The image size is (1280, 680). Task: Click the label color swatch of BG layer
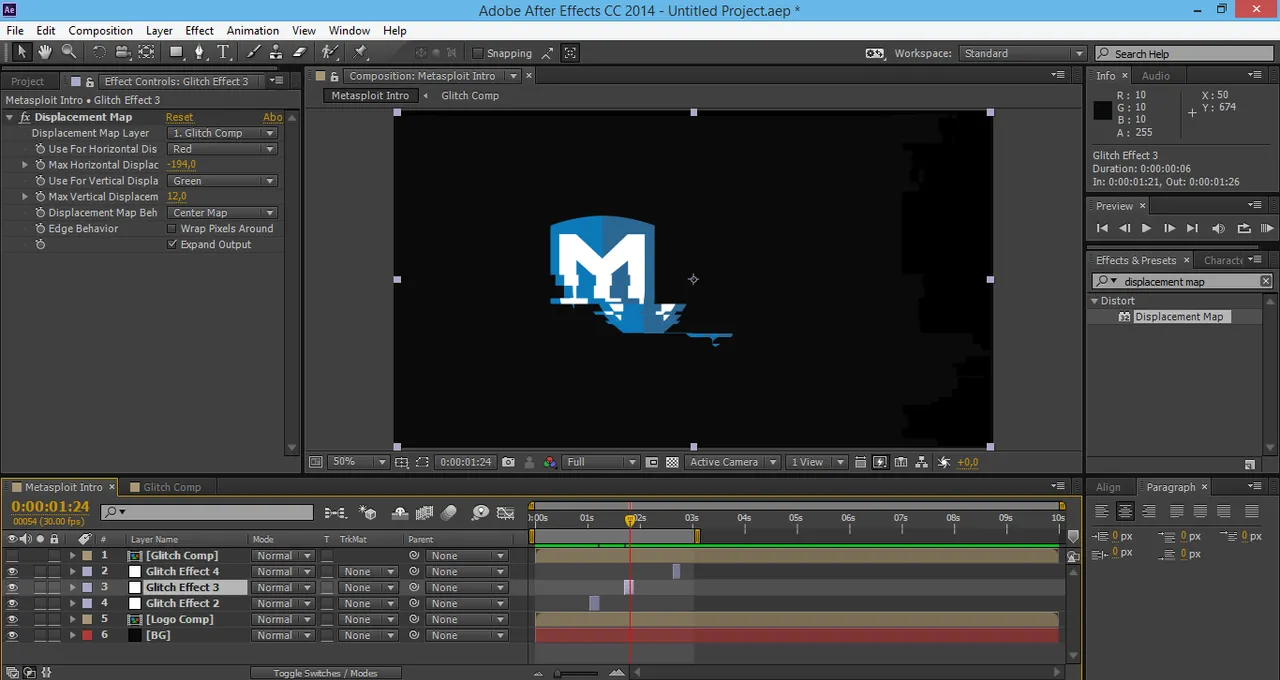tap(87, 635)
